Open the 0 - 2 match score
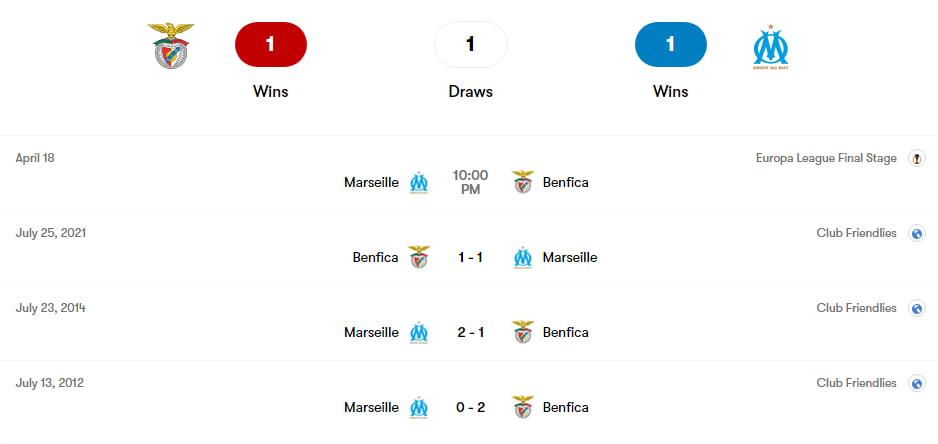Viewport: 938px width, 444px height. [470, 407]
